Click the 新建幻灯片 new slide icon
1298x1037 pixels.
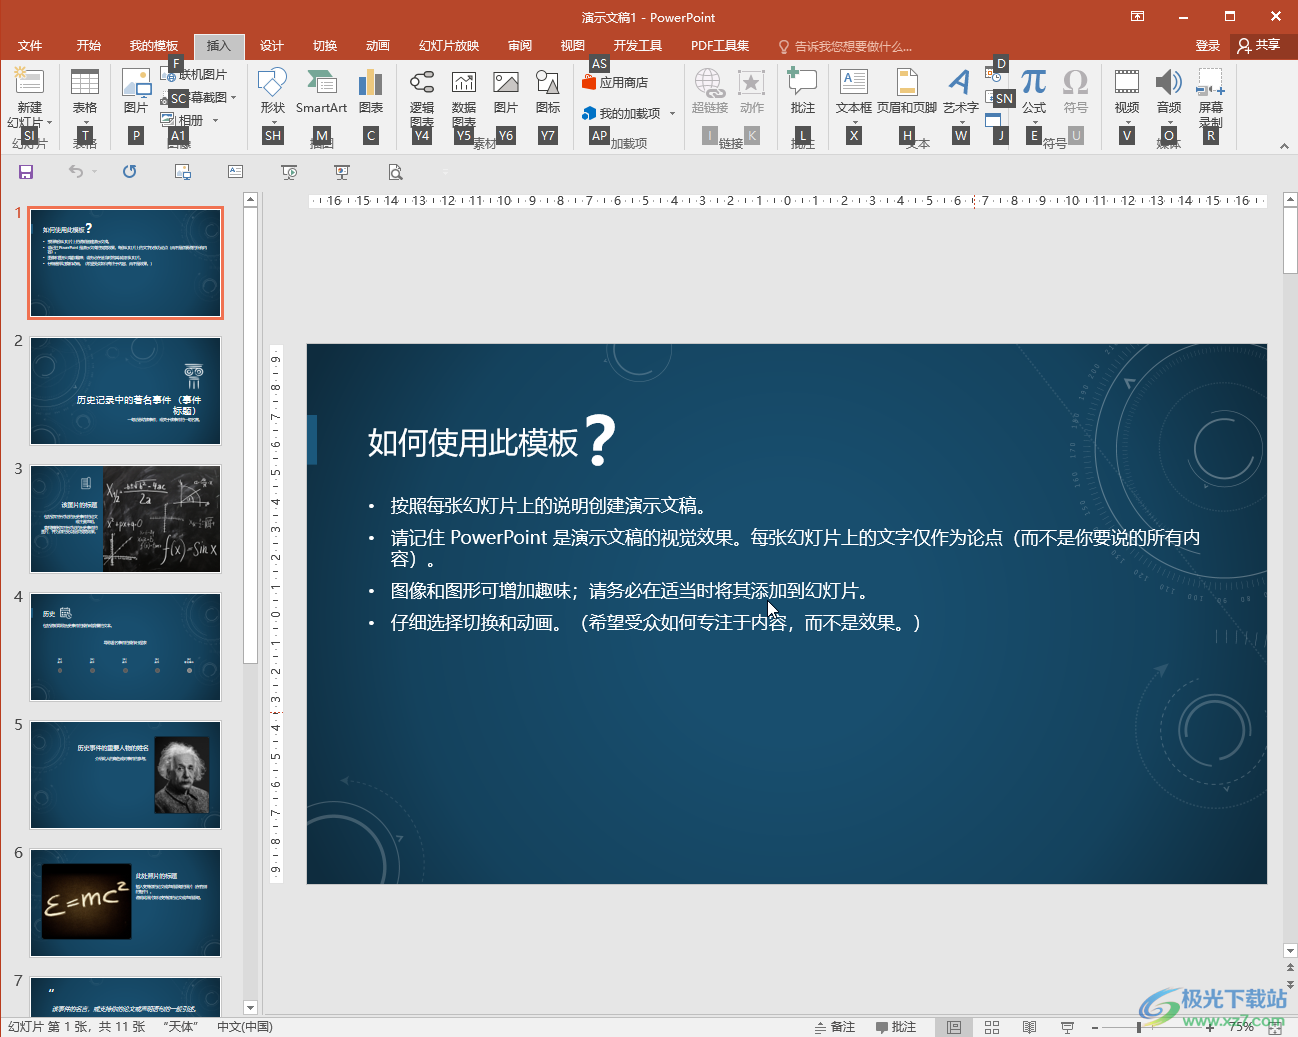(x=30, y=82)
